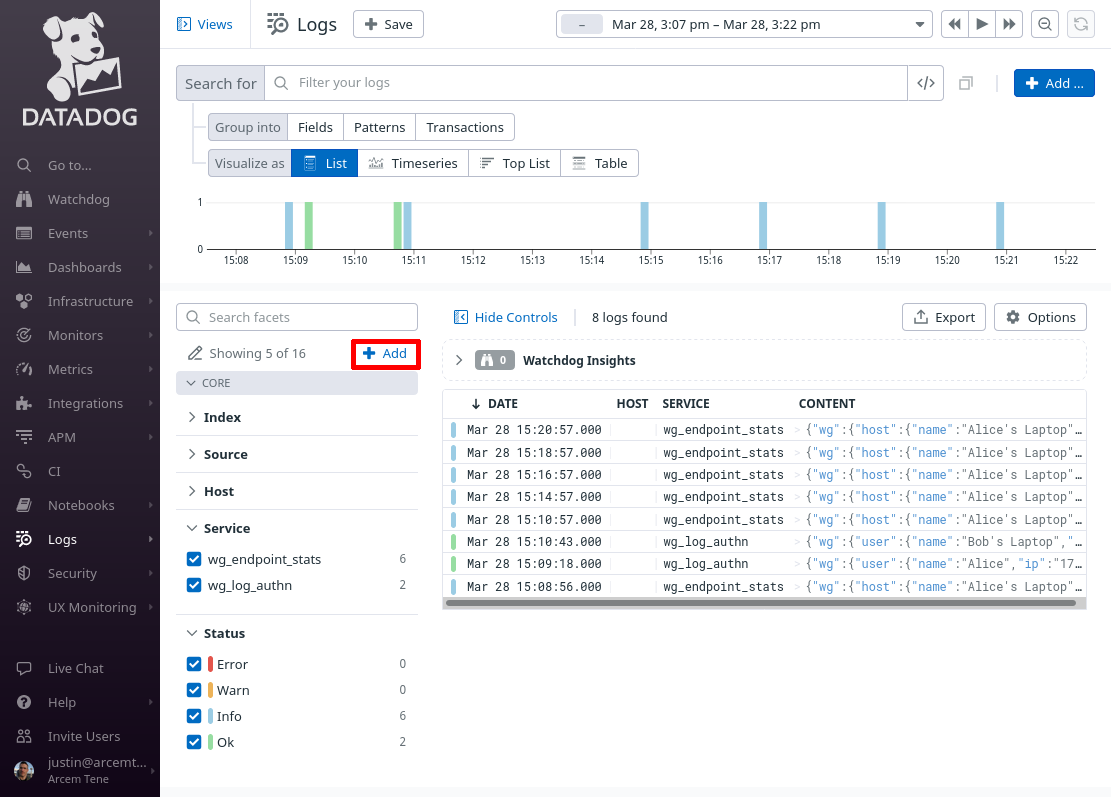Open the Events menu in sidebar
Screen dimensions: 1111x797
click(x=68, y=233)
